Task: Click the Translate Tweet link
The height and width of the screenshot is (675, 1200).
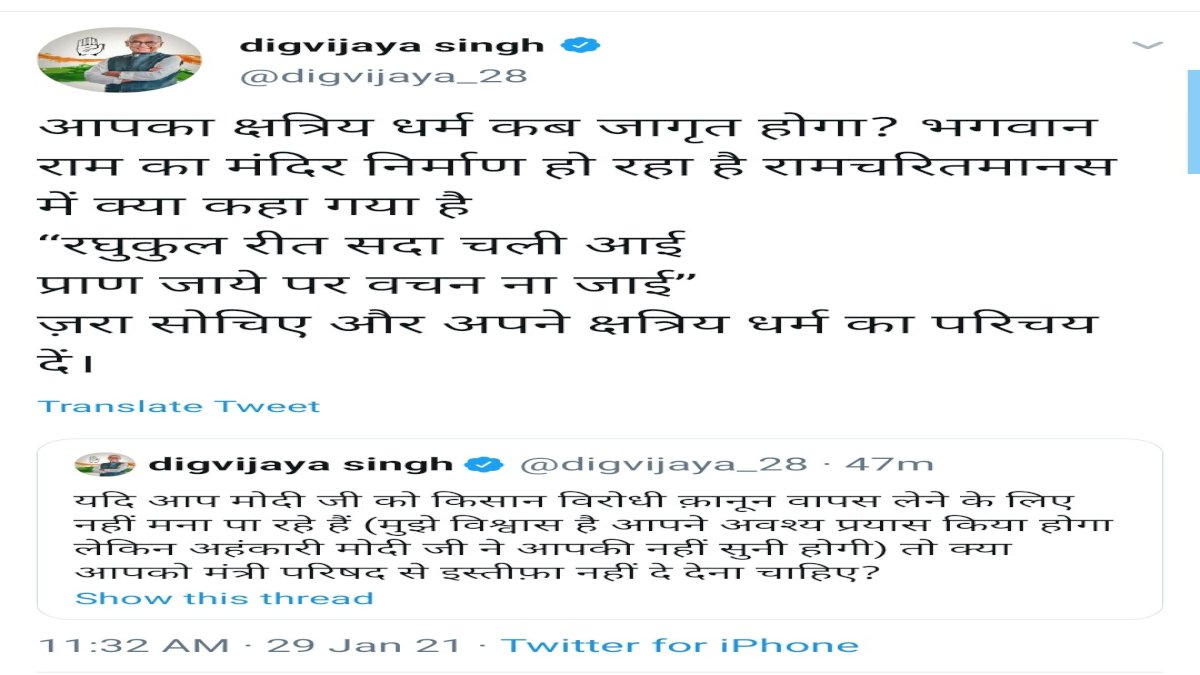Action: 180,406
